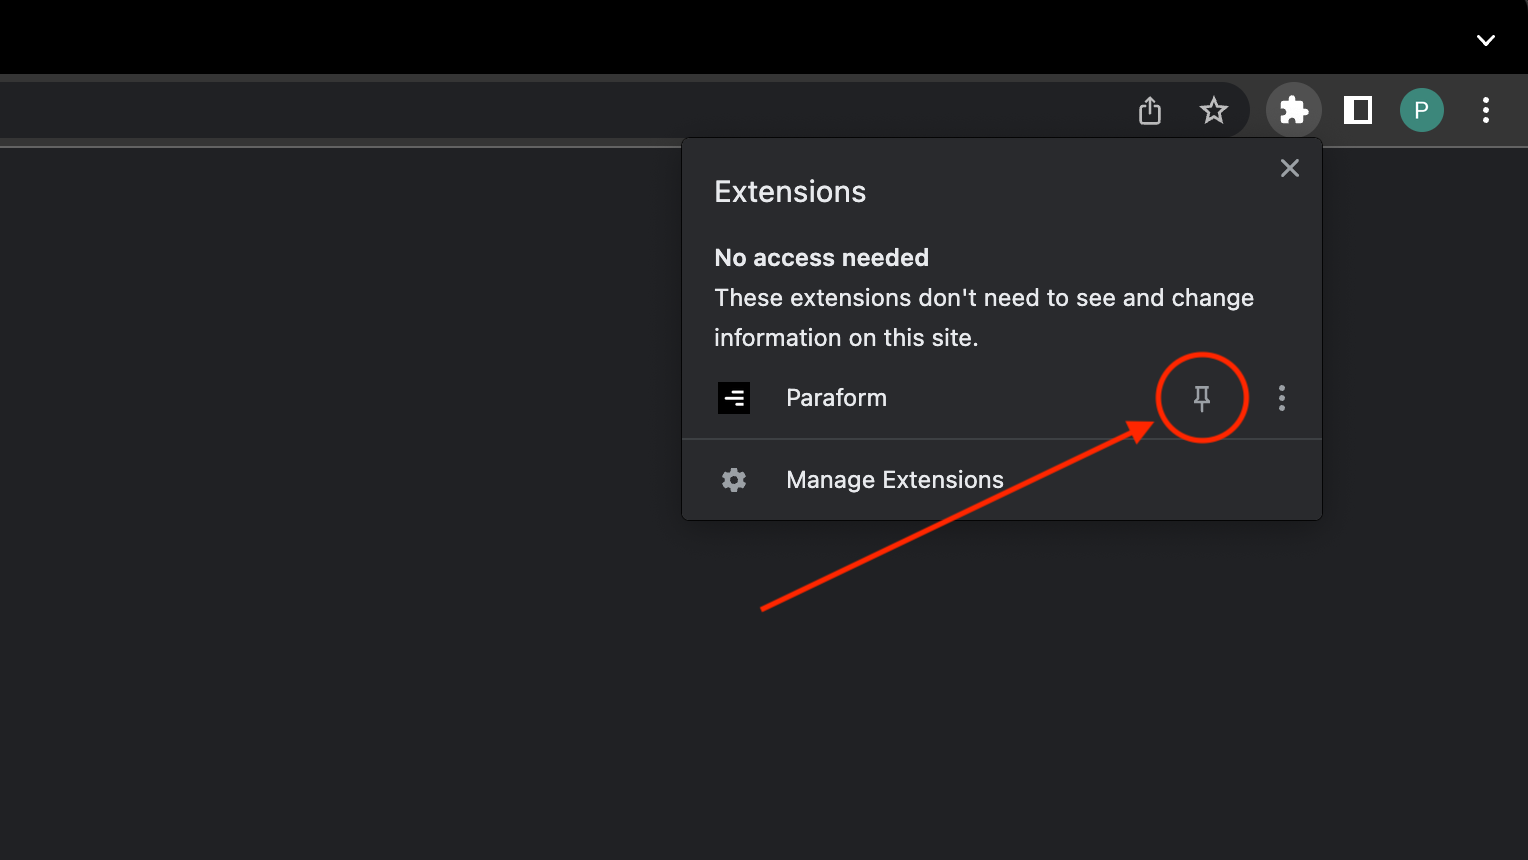Select Manage Extensions from the popup
1528x860 pixels.
[894, 479]
